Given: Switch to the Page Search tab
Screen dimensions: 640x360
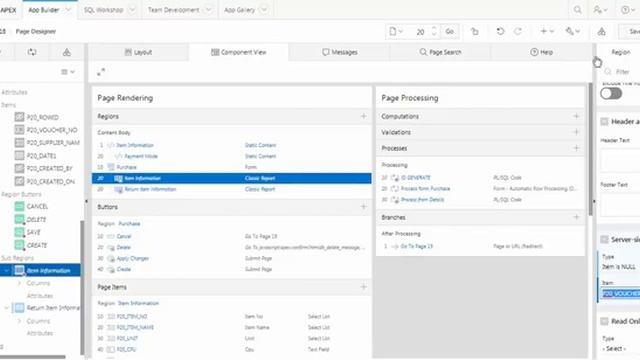Looking at the screenshot, I should [x=440, y=52].
